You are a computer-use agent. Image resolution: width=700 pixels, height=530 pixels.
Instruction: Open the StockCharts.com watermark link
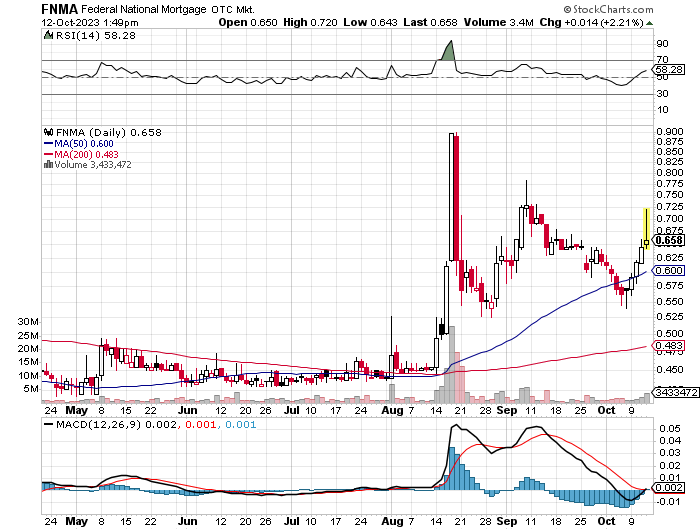pyautogui.click(x=608, y=9)
